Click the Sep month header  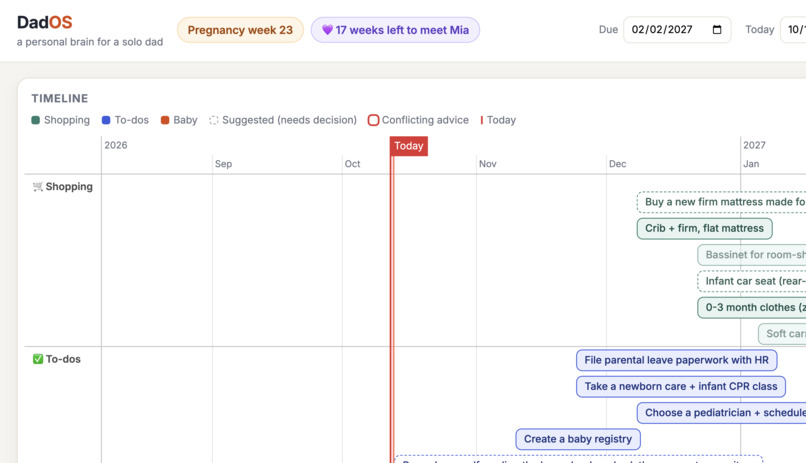pyautogui.click(x=223, y=164)
